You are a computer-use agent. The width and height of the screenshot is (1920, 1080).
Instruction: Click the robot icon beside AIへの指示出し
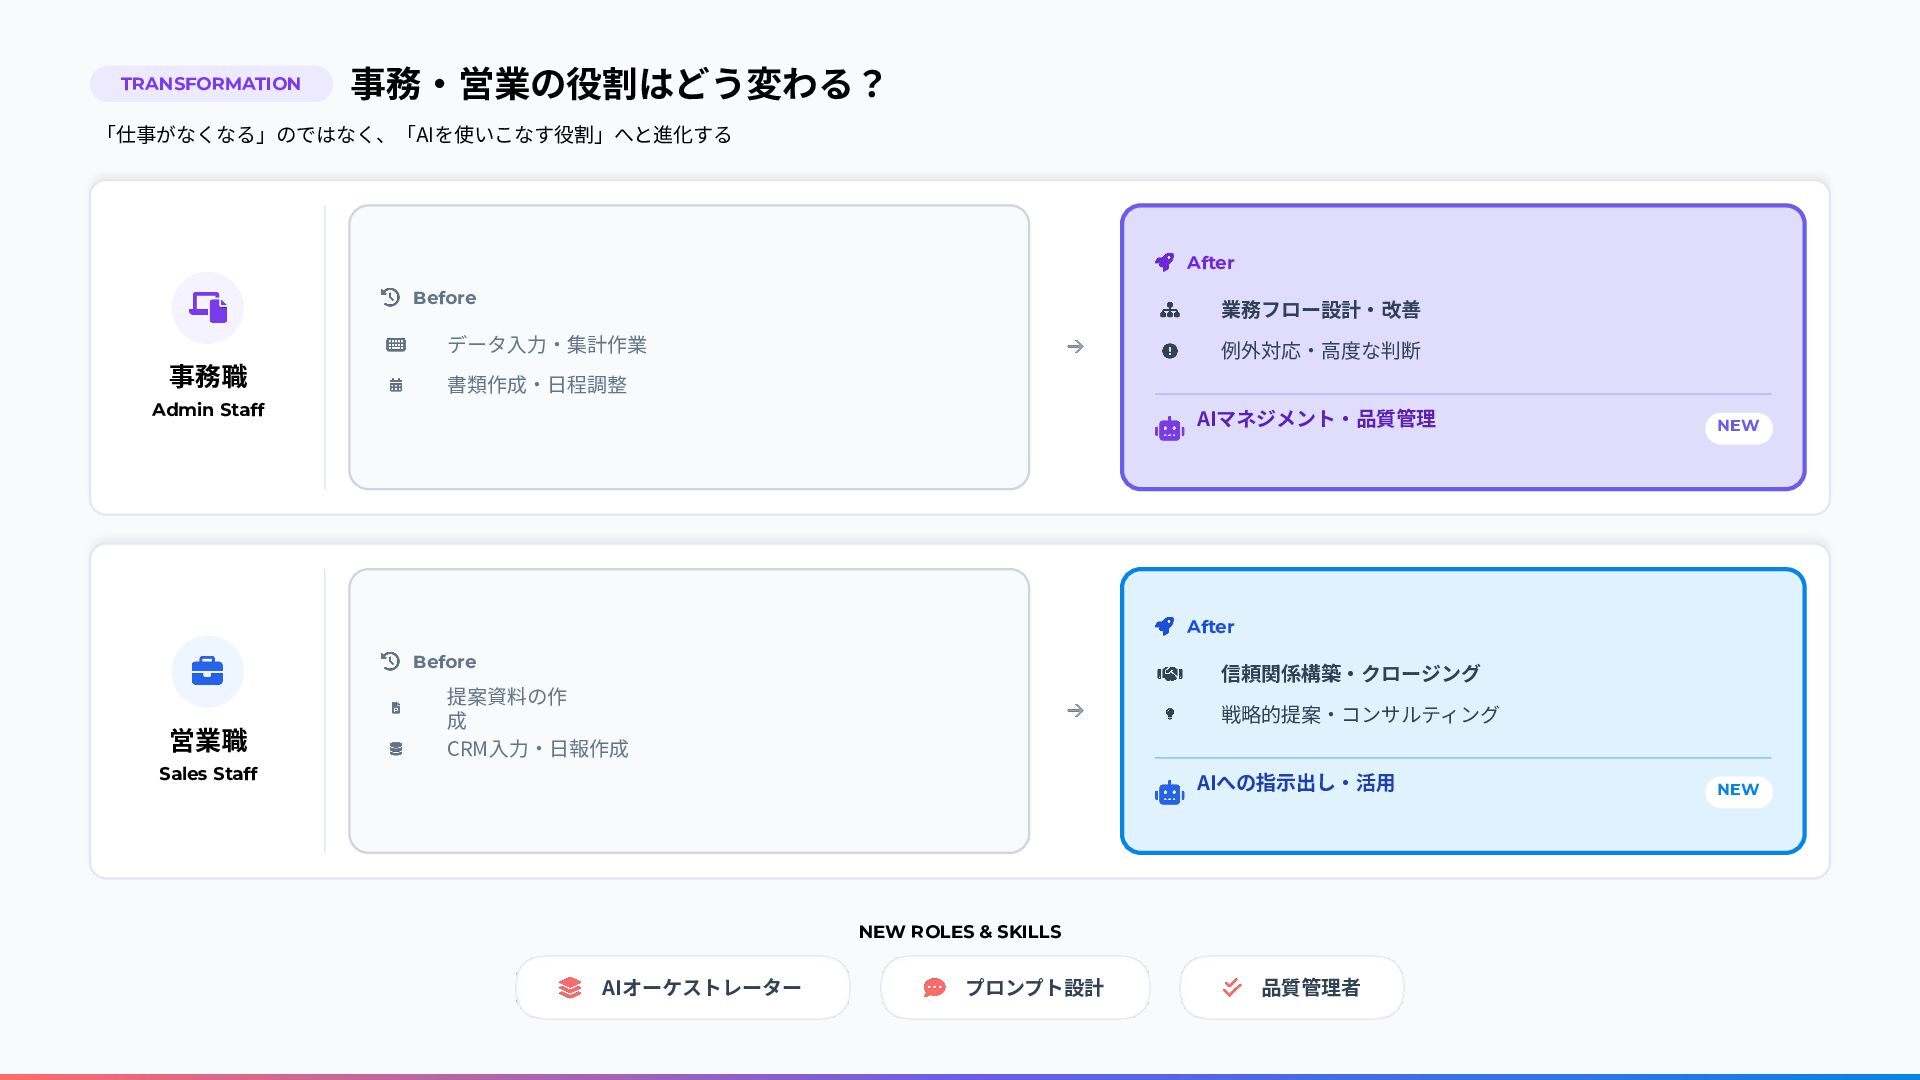[1169, 793]
